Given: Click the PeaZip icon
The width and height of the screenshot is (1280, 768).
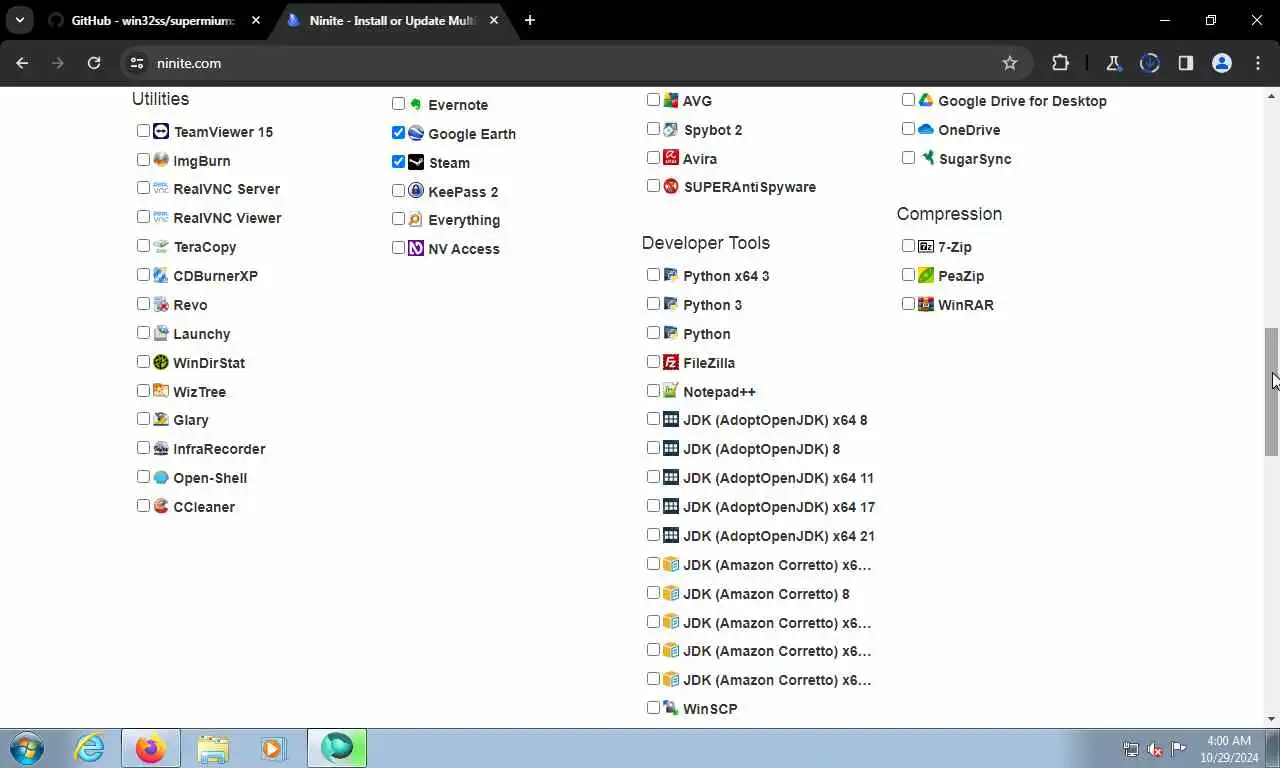Looking at the screenshot, I should click(926, 275).
